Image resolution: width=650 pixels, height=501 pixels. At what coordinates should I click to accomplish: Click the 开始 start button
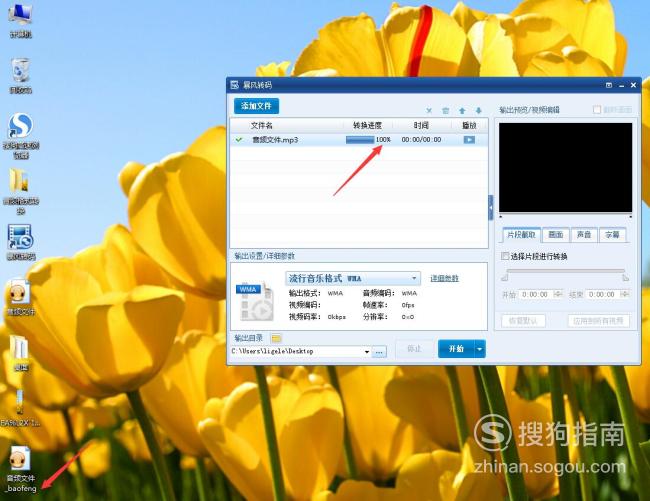click(x=456, y=349)
